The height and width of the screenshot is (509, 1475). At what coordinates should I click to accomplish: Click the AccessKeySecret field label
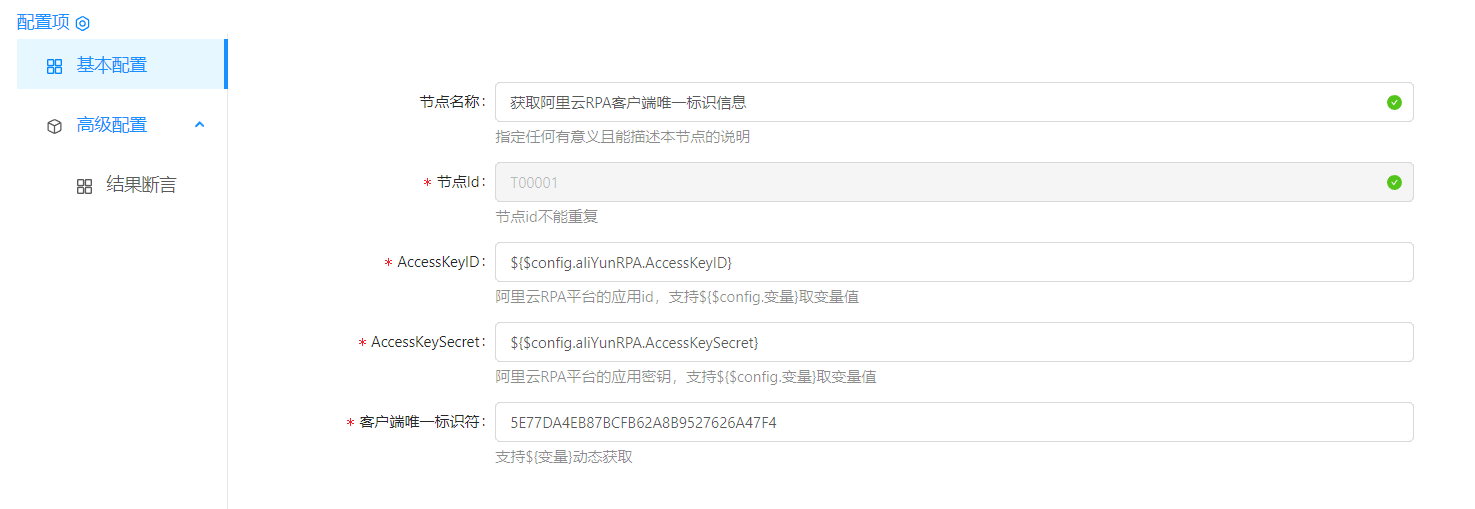pyautogui.click(x=427, y=342)
